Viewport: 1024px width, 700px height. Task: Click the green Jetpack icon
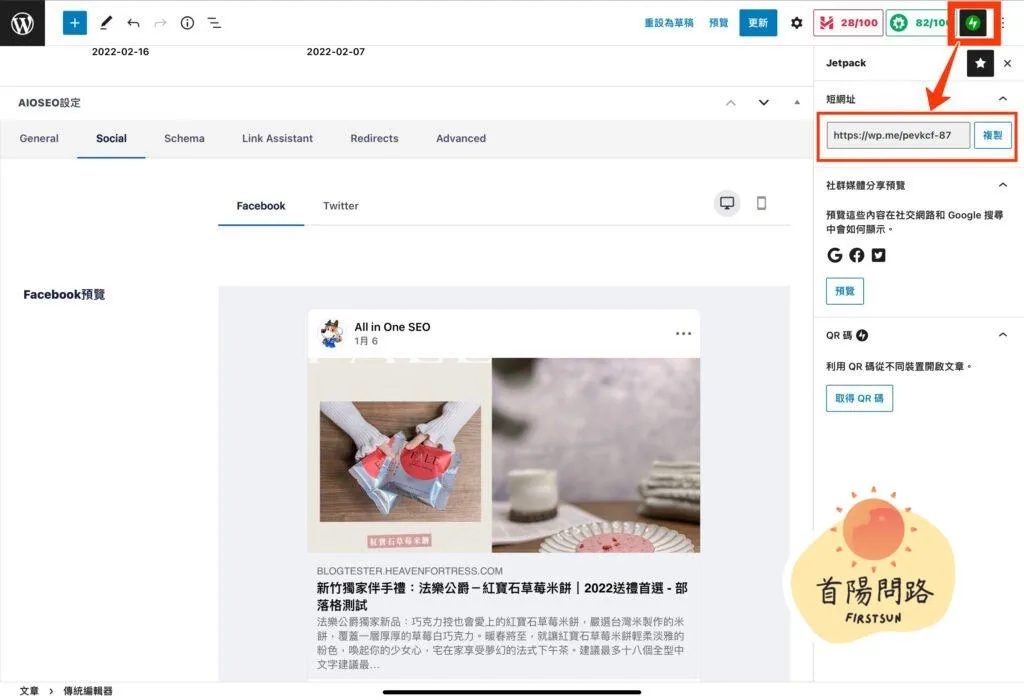(x=972, y=23)
